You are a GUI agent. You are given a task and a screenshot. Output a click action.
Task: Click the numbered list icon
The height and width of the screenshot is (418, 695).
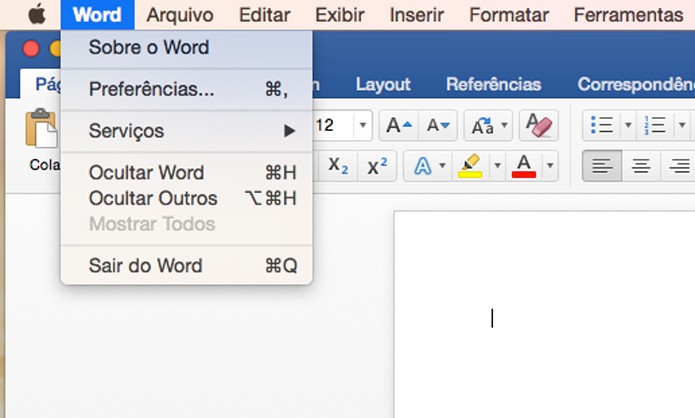pyautogui.click(x=655, y=126)
